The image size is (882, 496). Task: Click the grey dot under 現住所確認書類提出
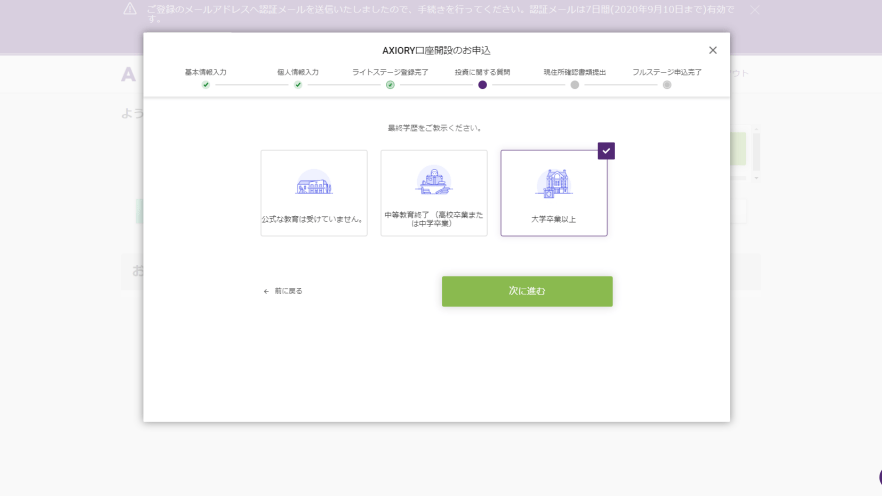click(575, 85)
